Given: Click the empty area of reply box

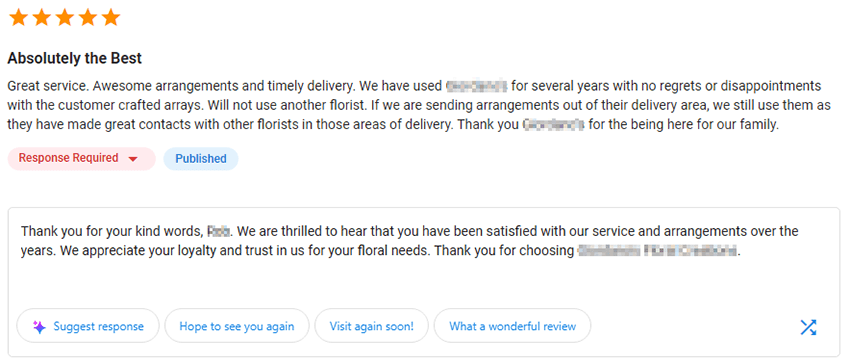Looking at the screenshot, I should tap(424, 284).
